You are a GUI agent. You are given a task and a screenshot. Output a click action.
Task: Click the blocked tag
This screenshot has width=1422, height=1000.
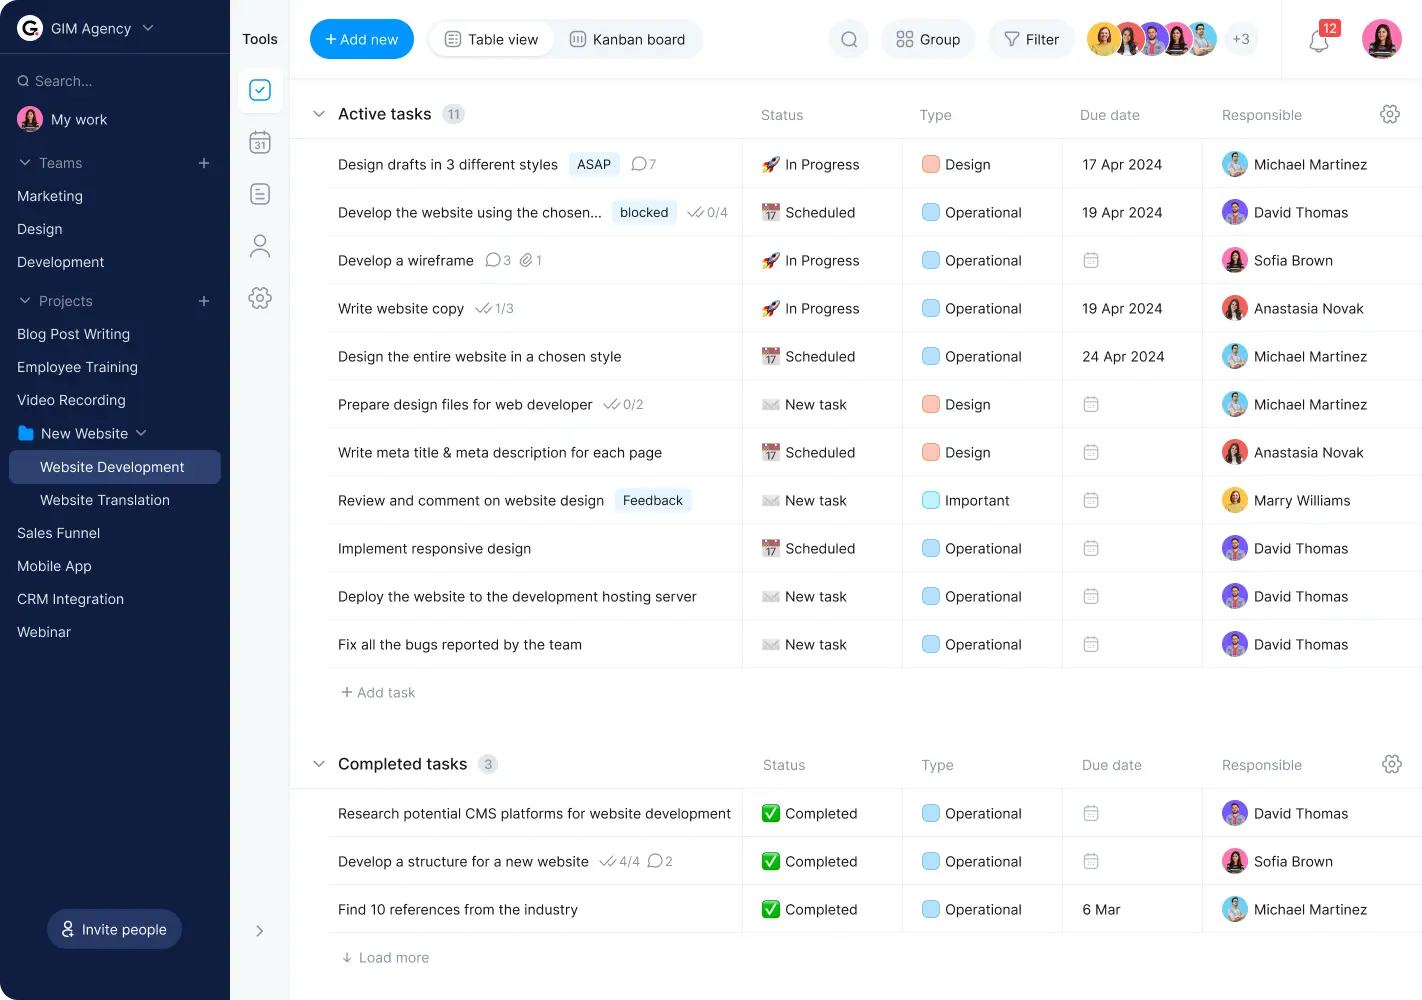644,212
